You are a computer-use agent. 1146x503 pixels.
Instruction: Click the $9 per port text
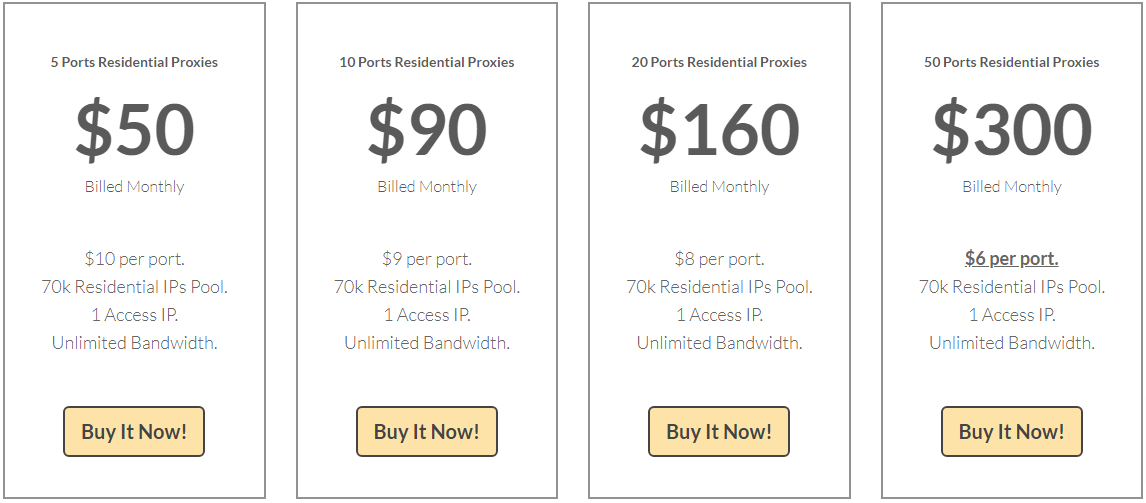click(426, 259)
